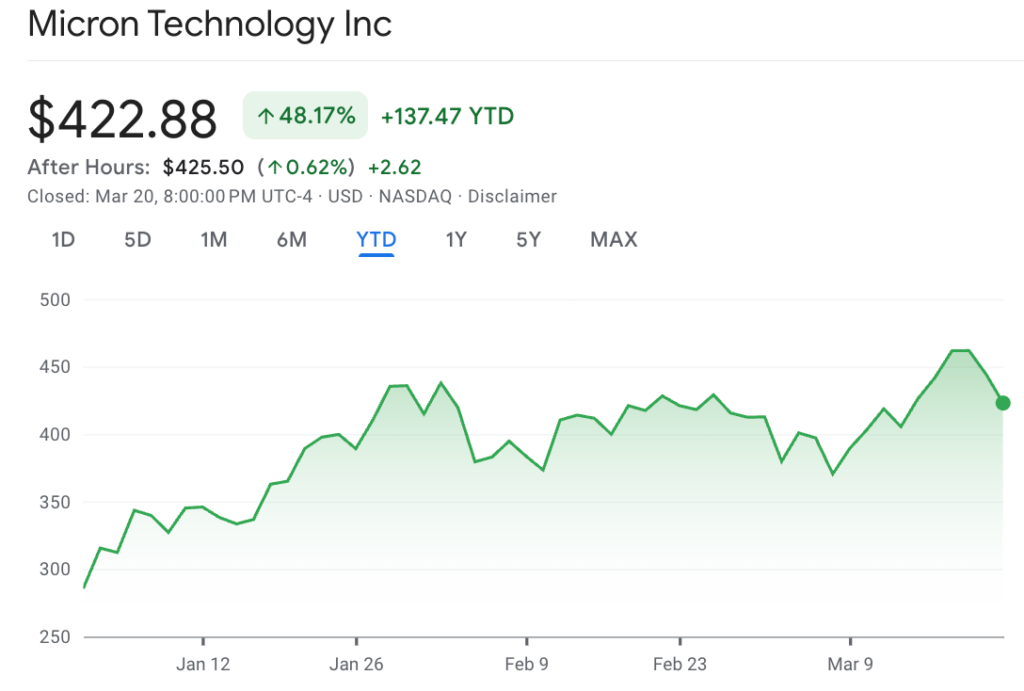The width and height of the screenshot is (1024, 691).
Task: Click the Micron Technology Inc title
Action: [x=210, y=24]
